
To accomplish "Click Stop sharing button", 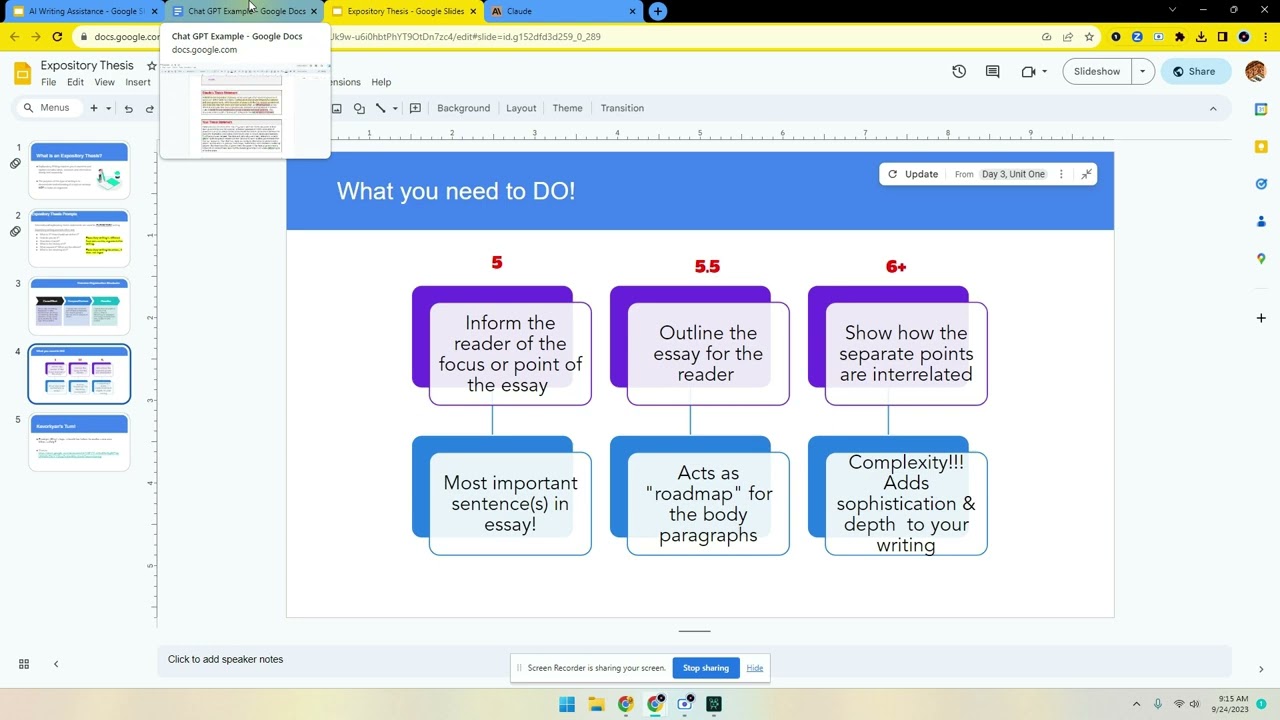I will click(x=706, y=668).
